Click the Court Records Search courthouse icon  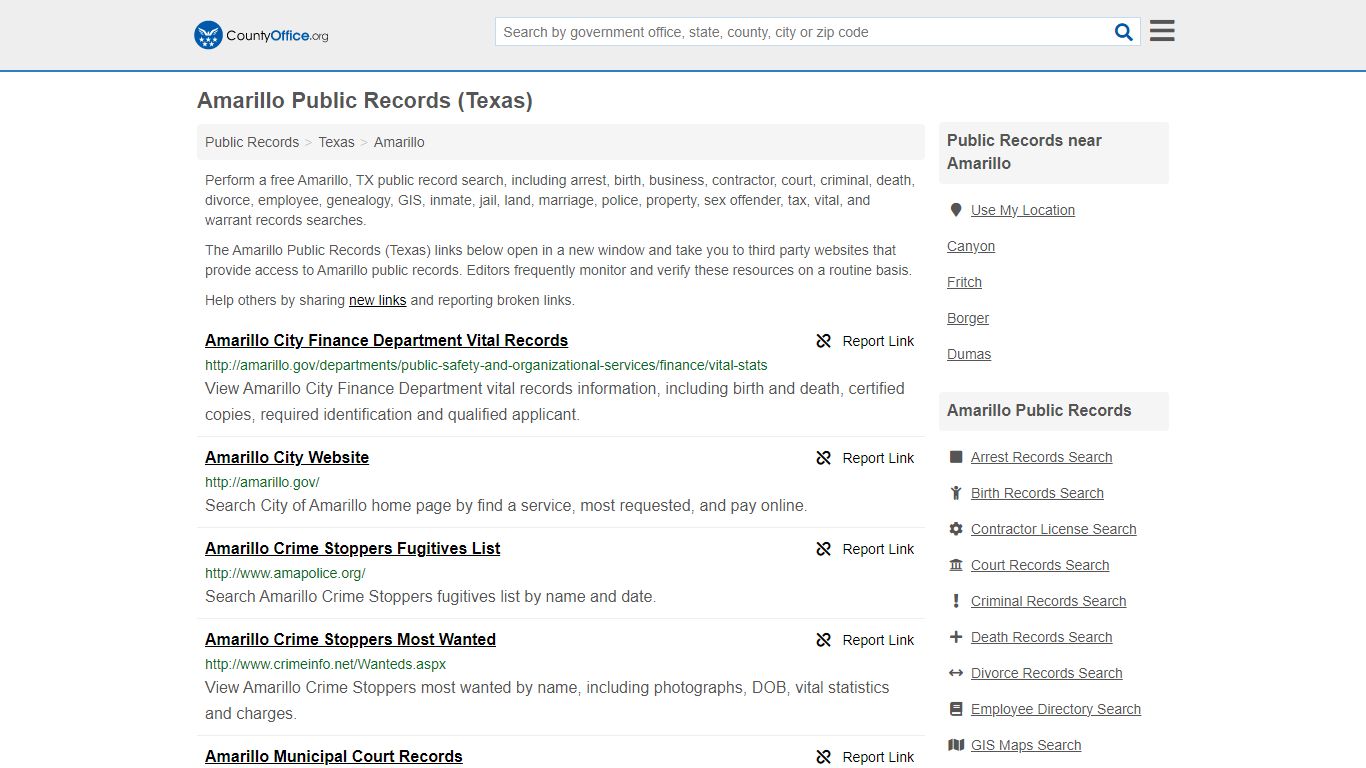[x=956, y=565]
